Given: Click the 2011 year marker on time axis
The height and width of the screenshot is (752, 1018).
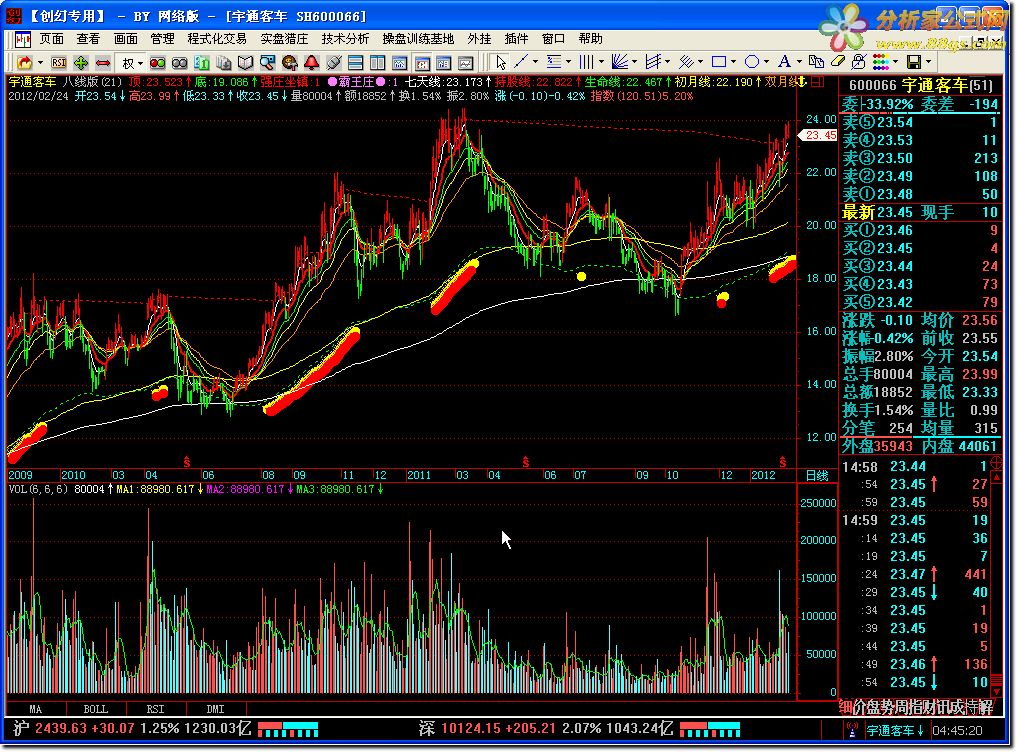Looking at the screenshot, I should (x=419, y=475).
